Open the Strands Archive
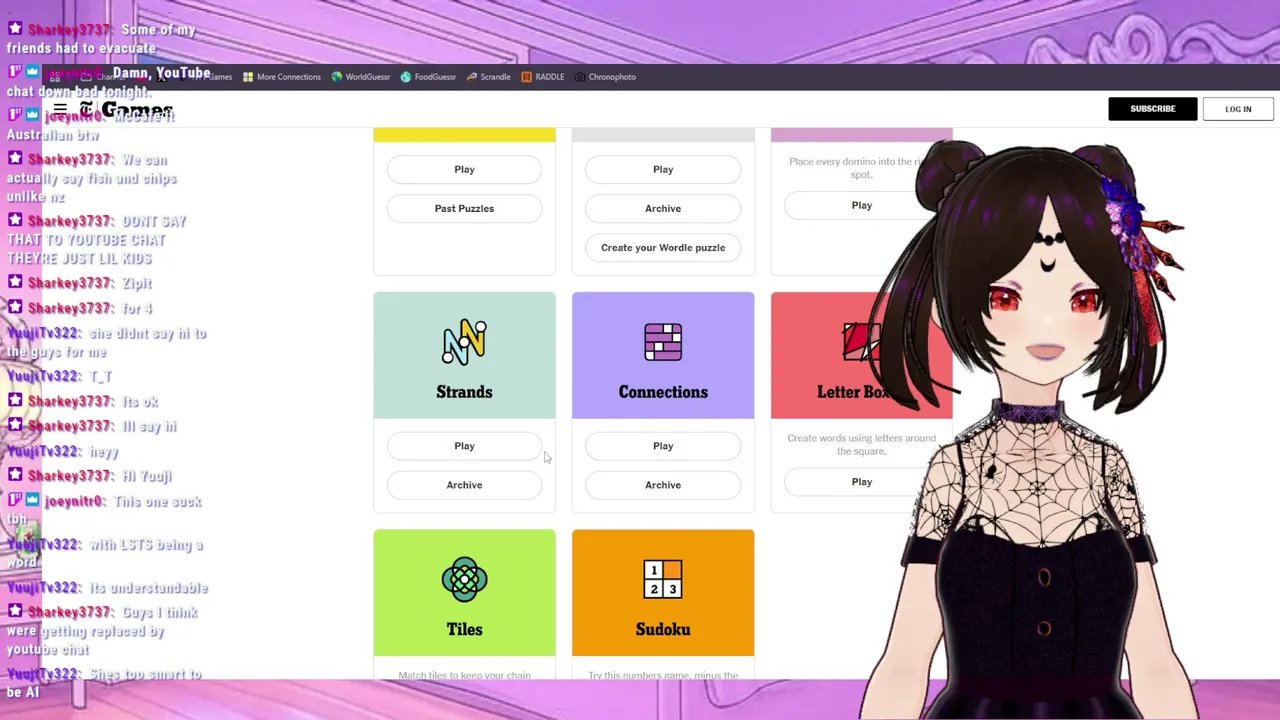The width and height of the screenshot is (1280, 720). tap(464, 485)
